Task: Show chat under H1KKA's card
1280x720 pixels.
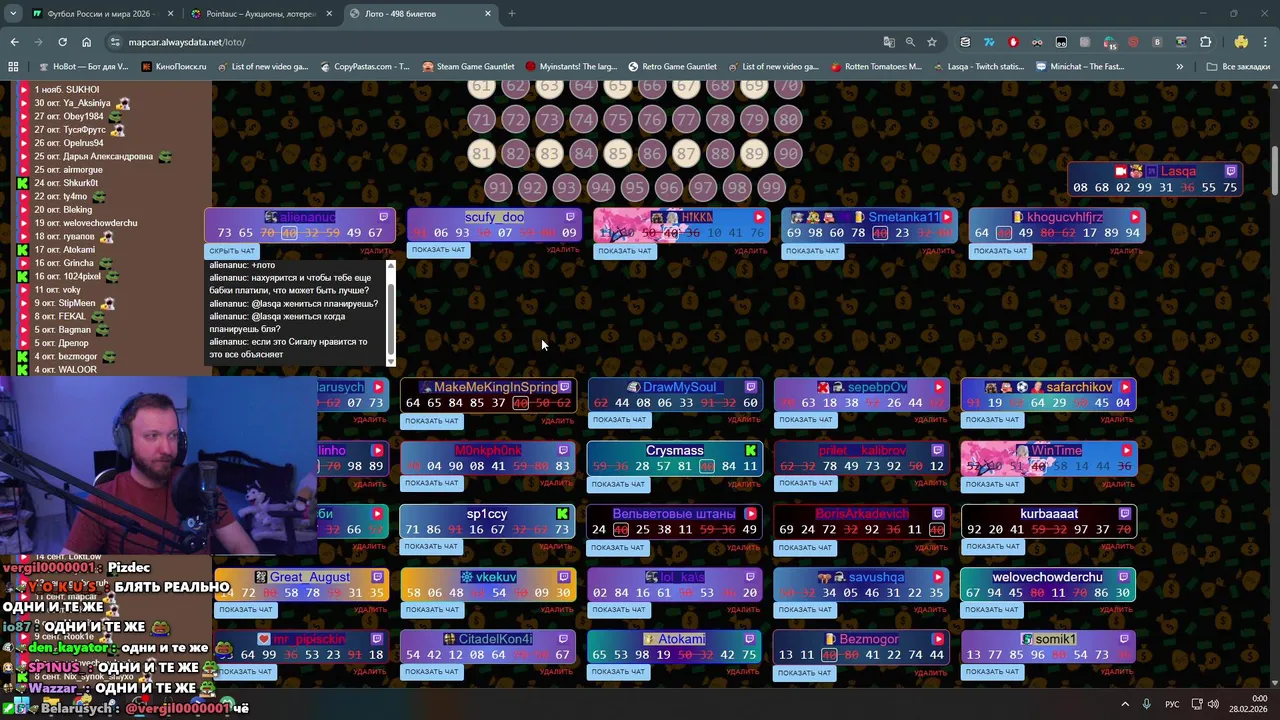Action: (x=624, y=251)
